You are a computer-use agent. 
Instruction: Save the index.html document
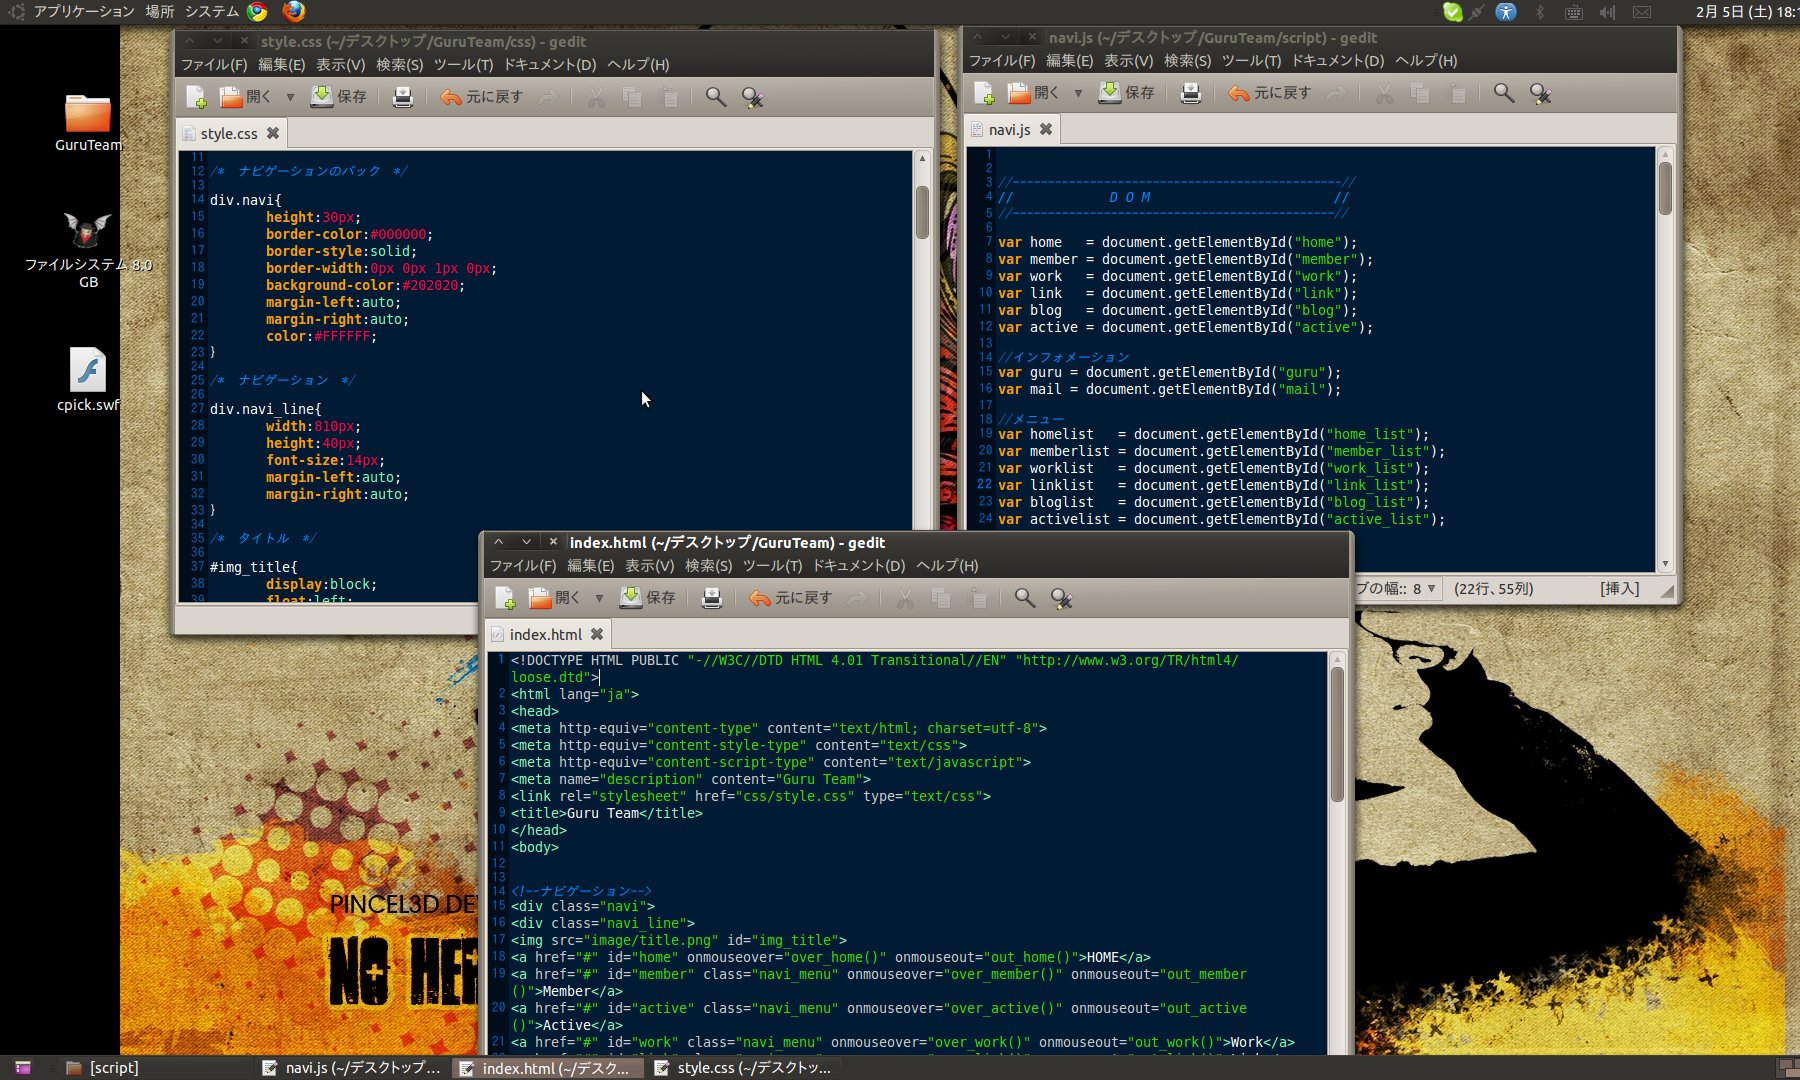[647, 598]
